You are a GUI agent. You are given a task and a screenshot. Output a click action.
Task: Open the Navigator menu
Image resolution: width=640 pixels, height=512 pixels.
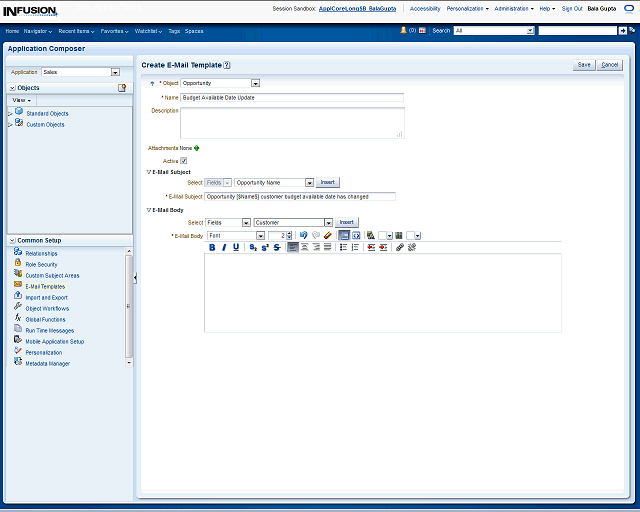(39, 31)
